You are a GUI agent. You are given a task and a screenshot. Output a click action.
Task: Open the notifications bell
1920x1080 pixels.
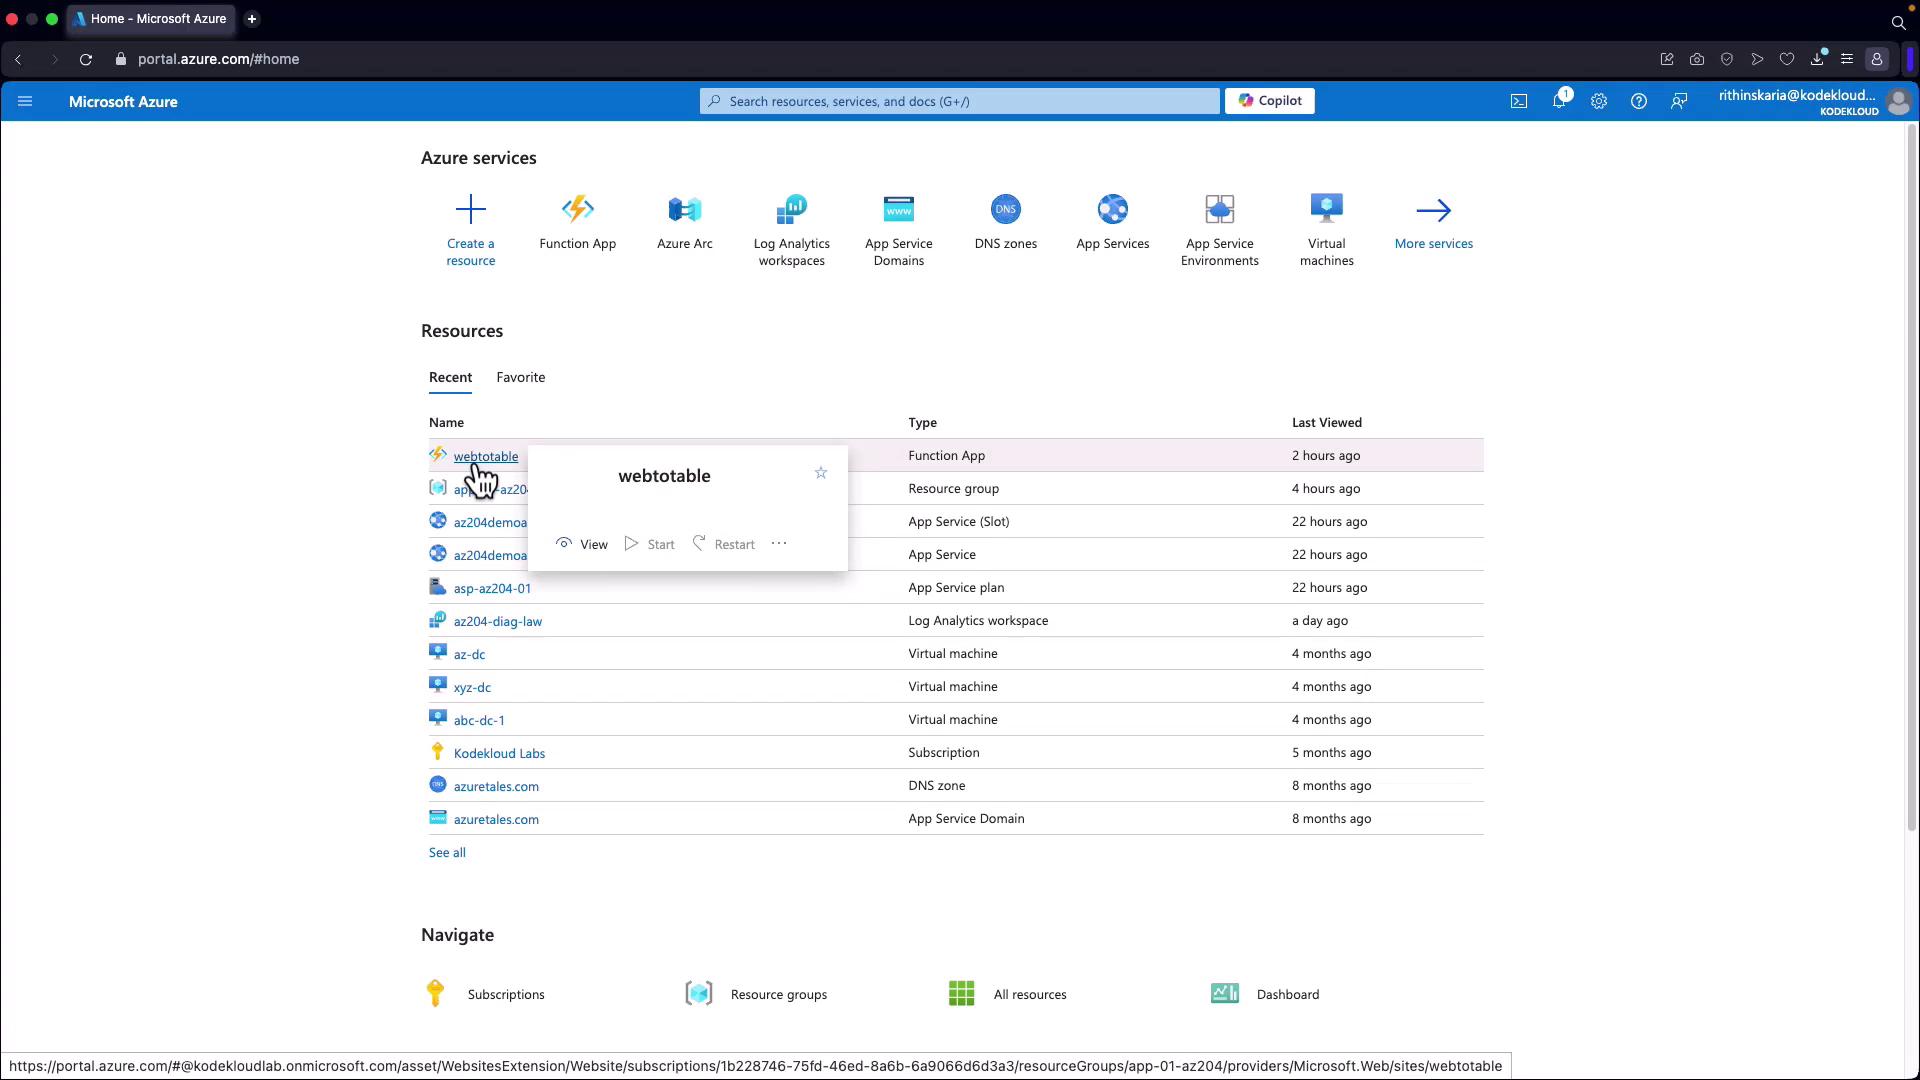tap(1558, 101)
